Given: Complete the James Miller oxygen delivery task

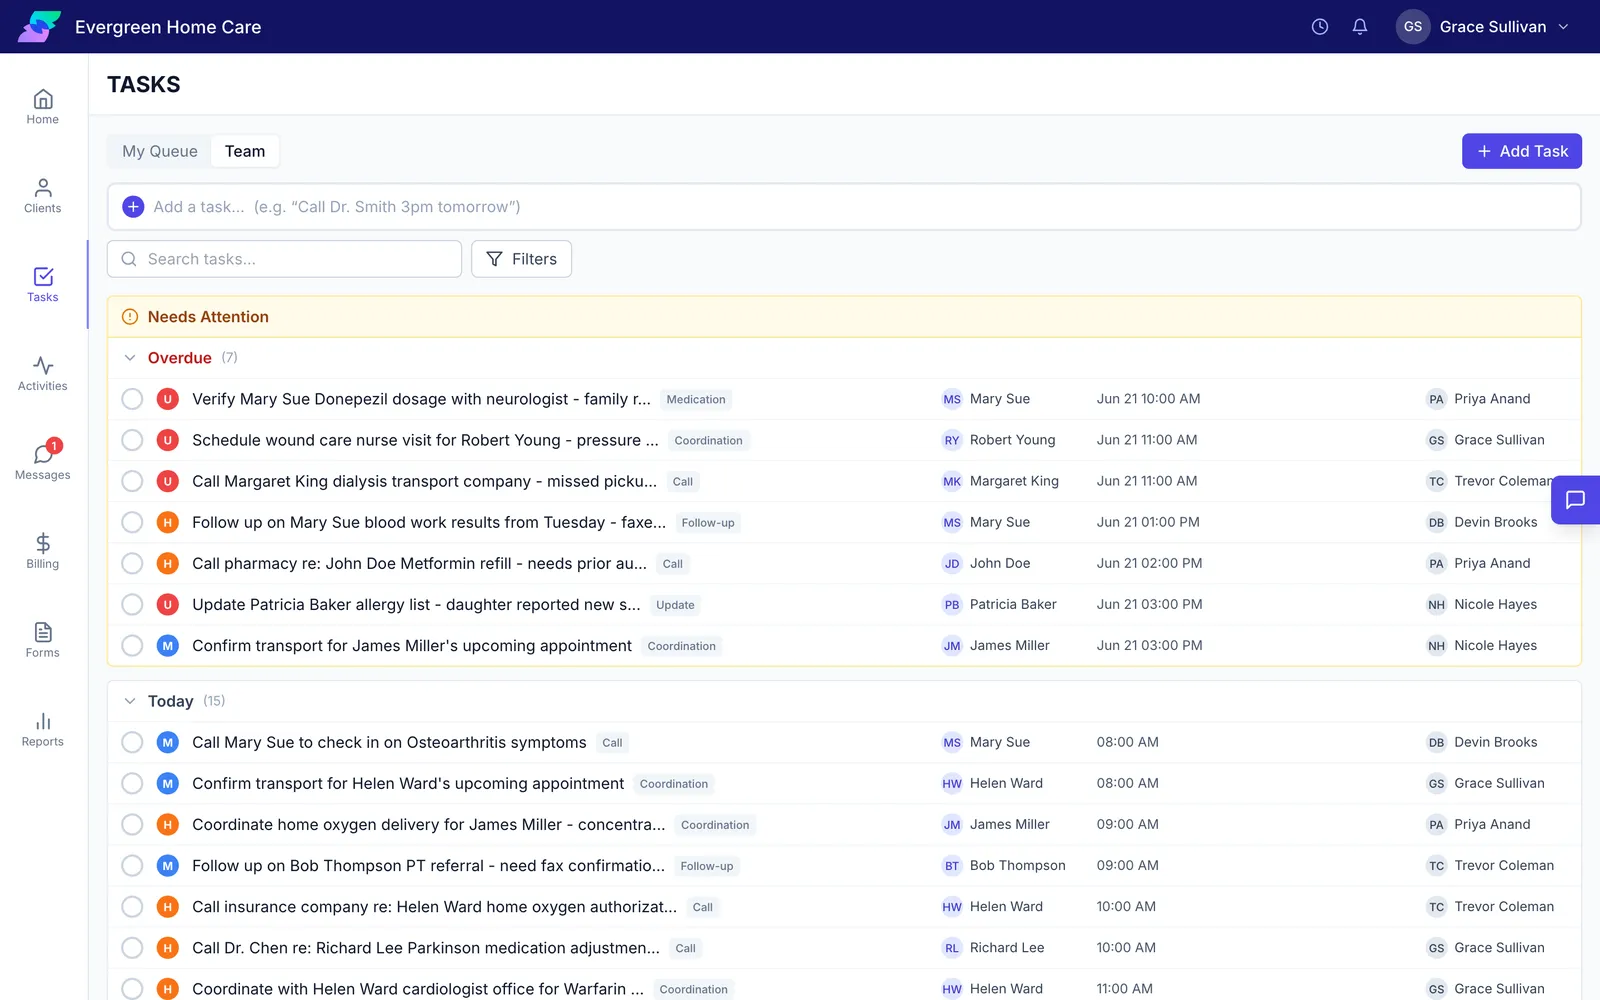Looking at the screenshot, I should pyautogui.click(x=132, y=825).
